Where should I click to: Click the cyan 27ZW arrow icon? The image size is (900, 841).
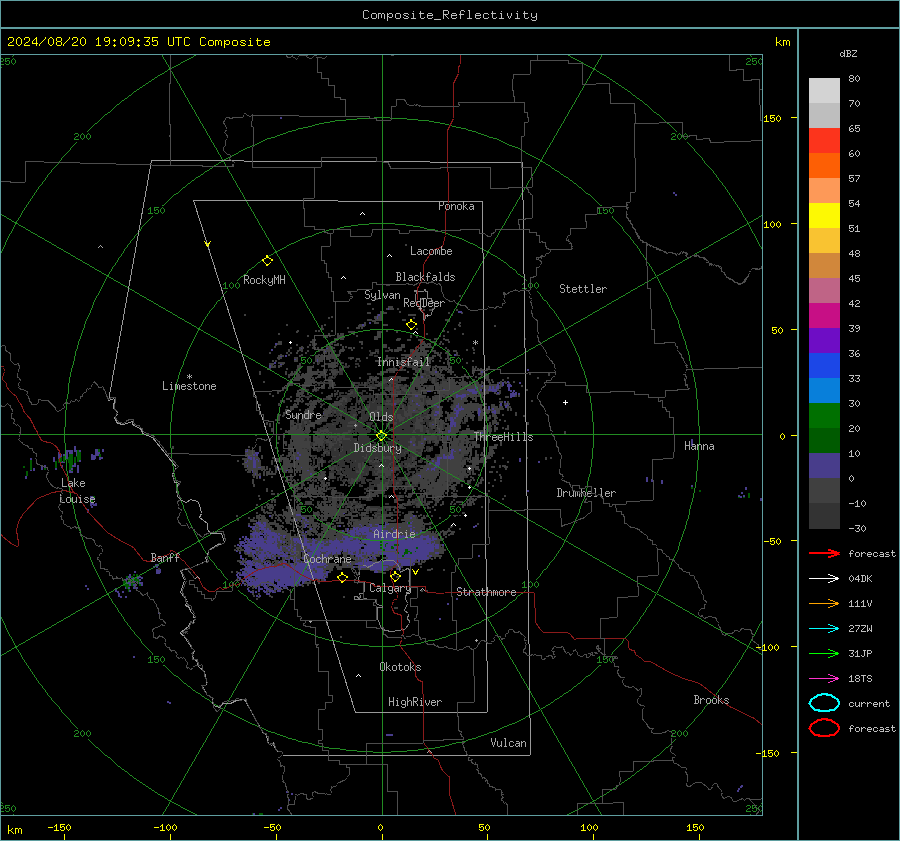pos(824,629)
